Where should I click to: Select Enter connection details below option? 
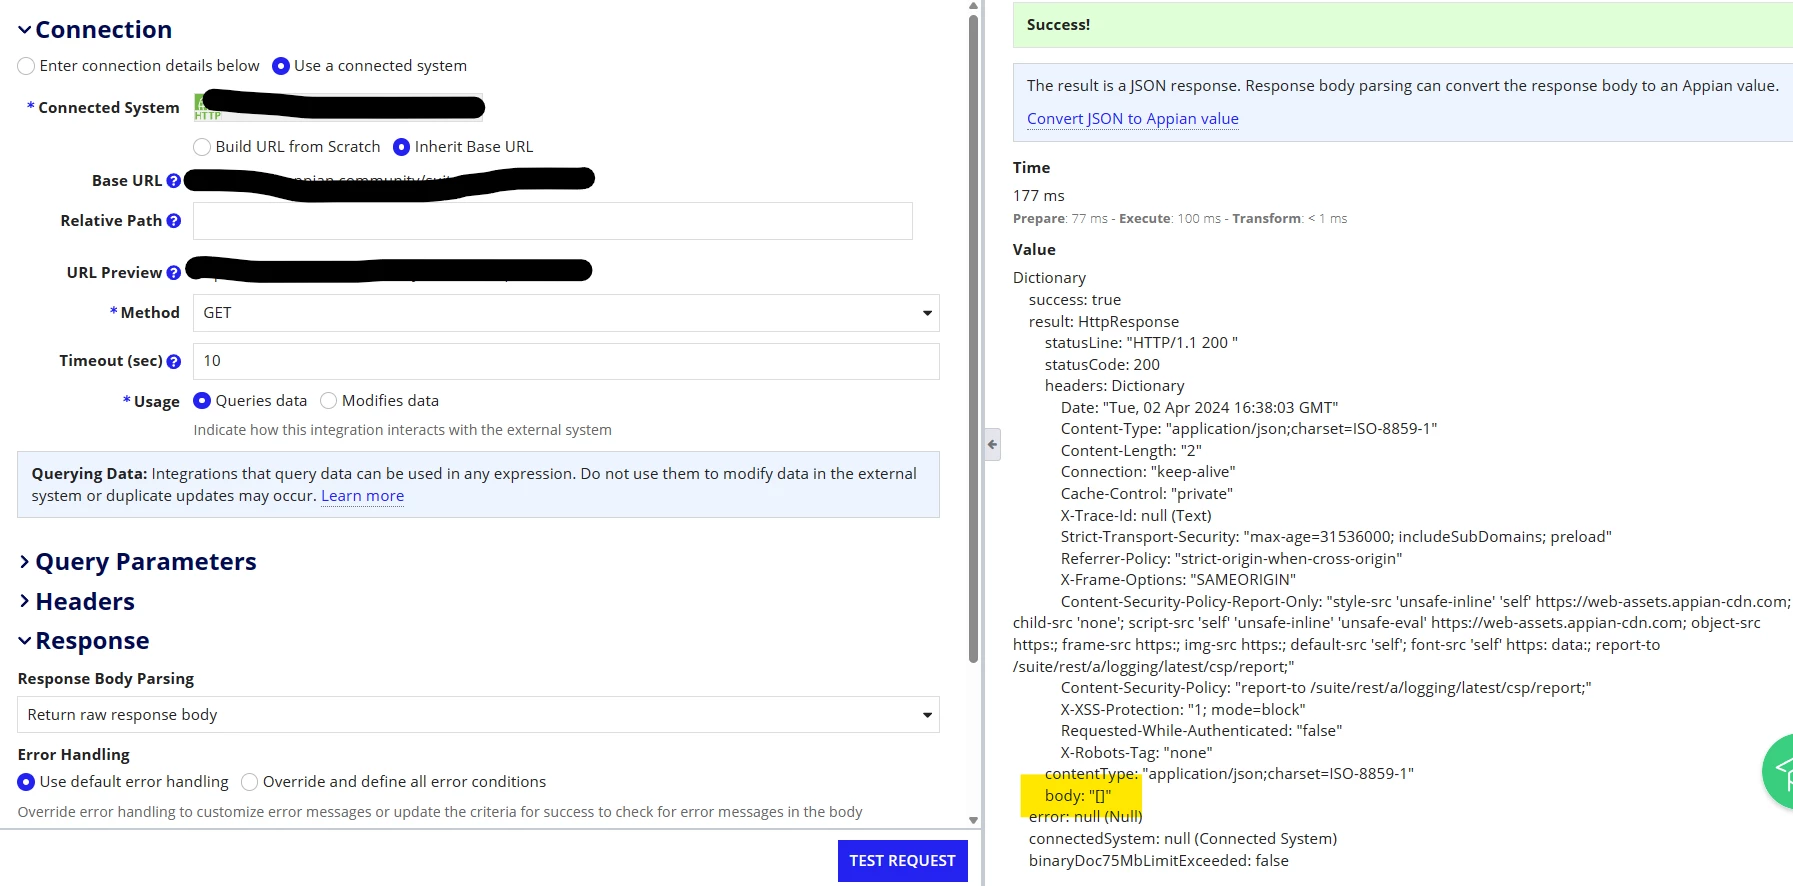click(27, 66)
